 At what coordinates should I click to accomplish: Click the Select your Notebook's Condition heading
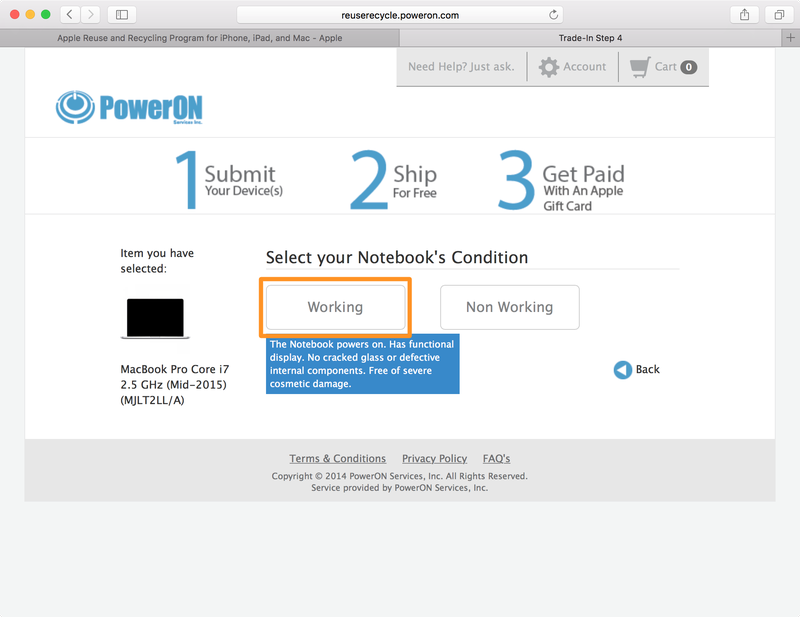[397, 257]
